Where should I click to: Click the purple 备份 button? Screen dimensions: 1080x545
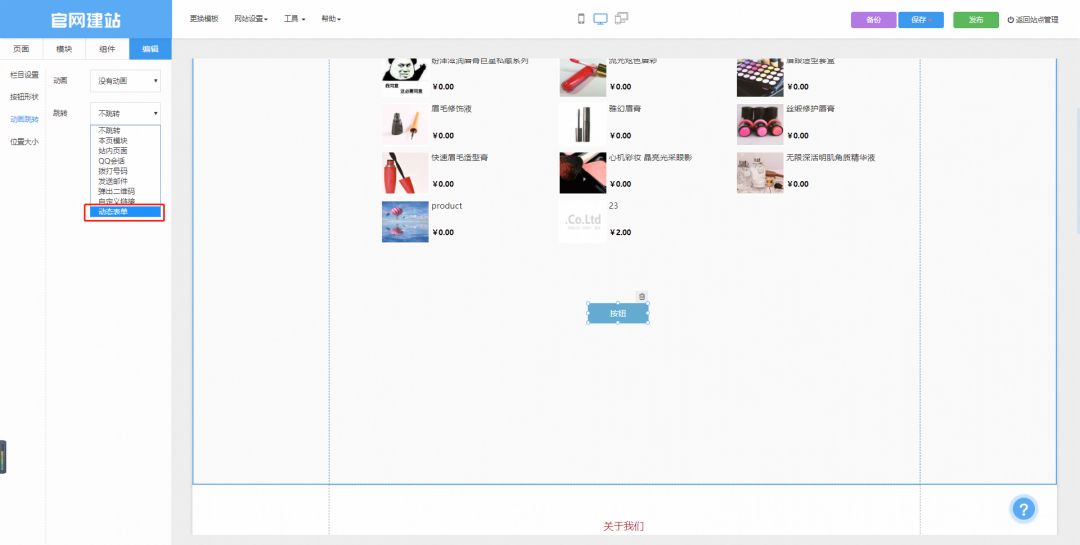(x=873, y=20)
